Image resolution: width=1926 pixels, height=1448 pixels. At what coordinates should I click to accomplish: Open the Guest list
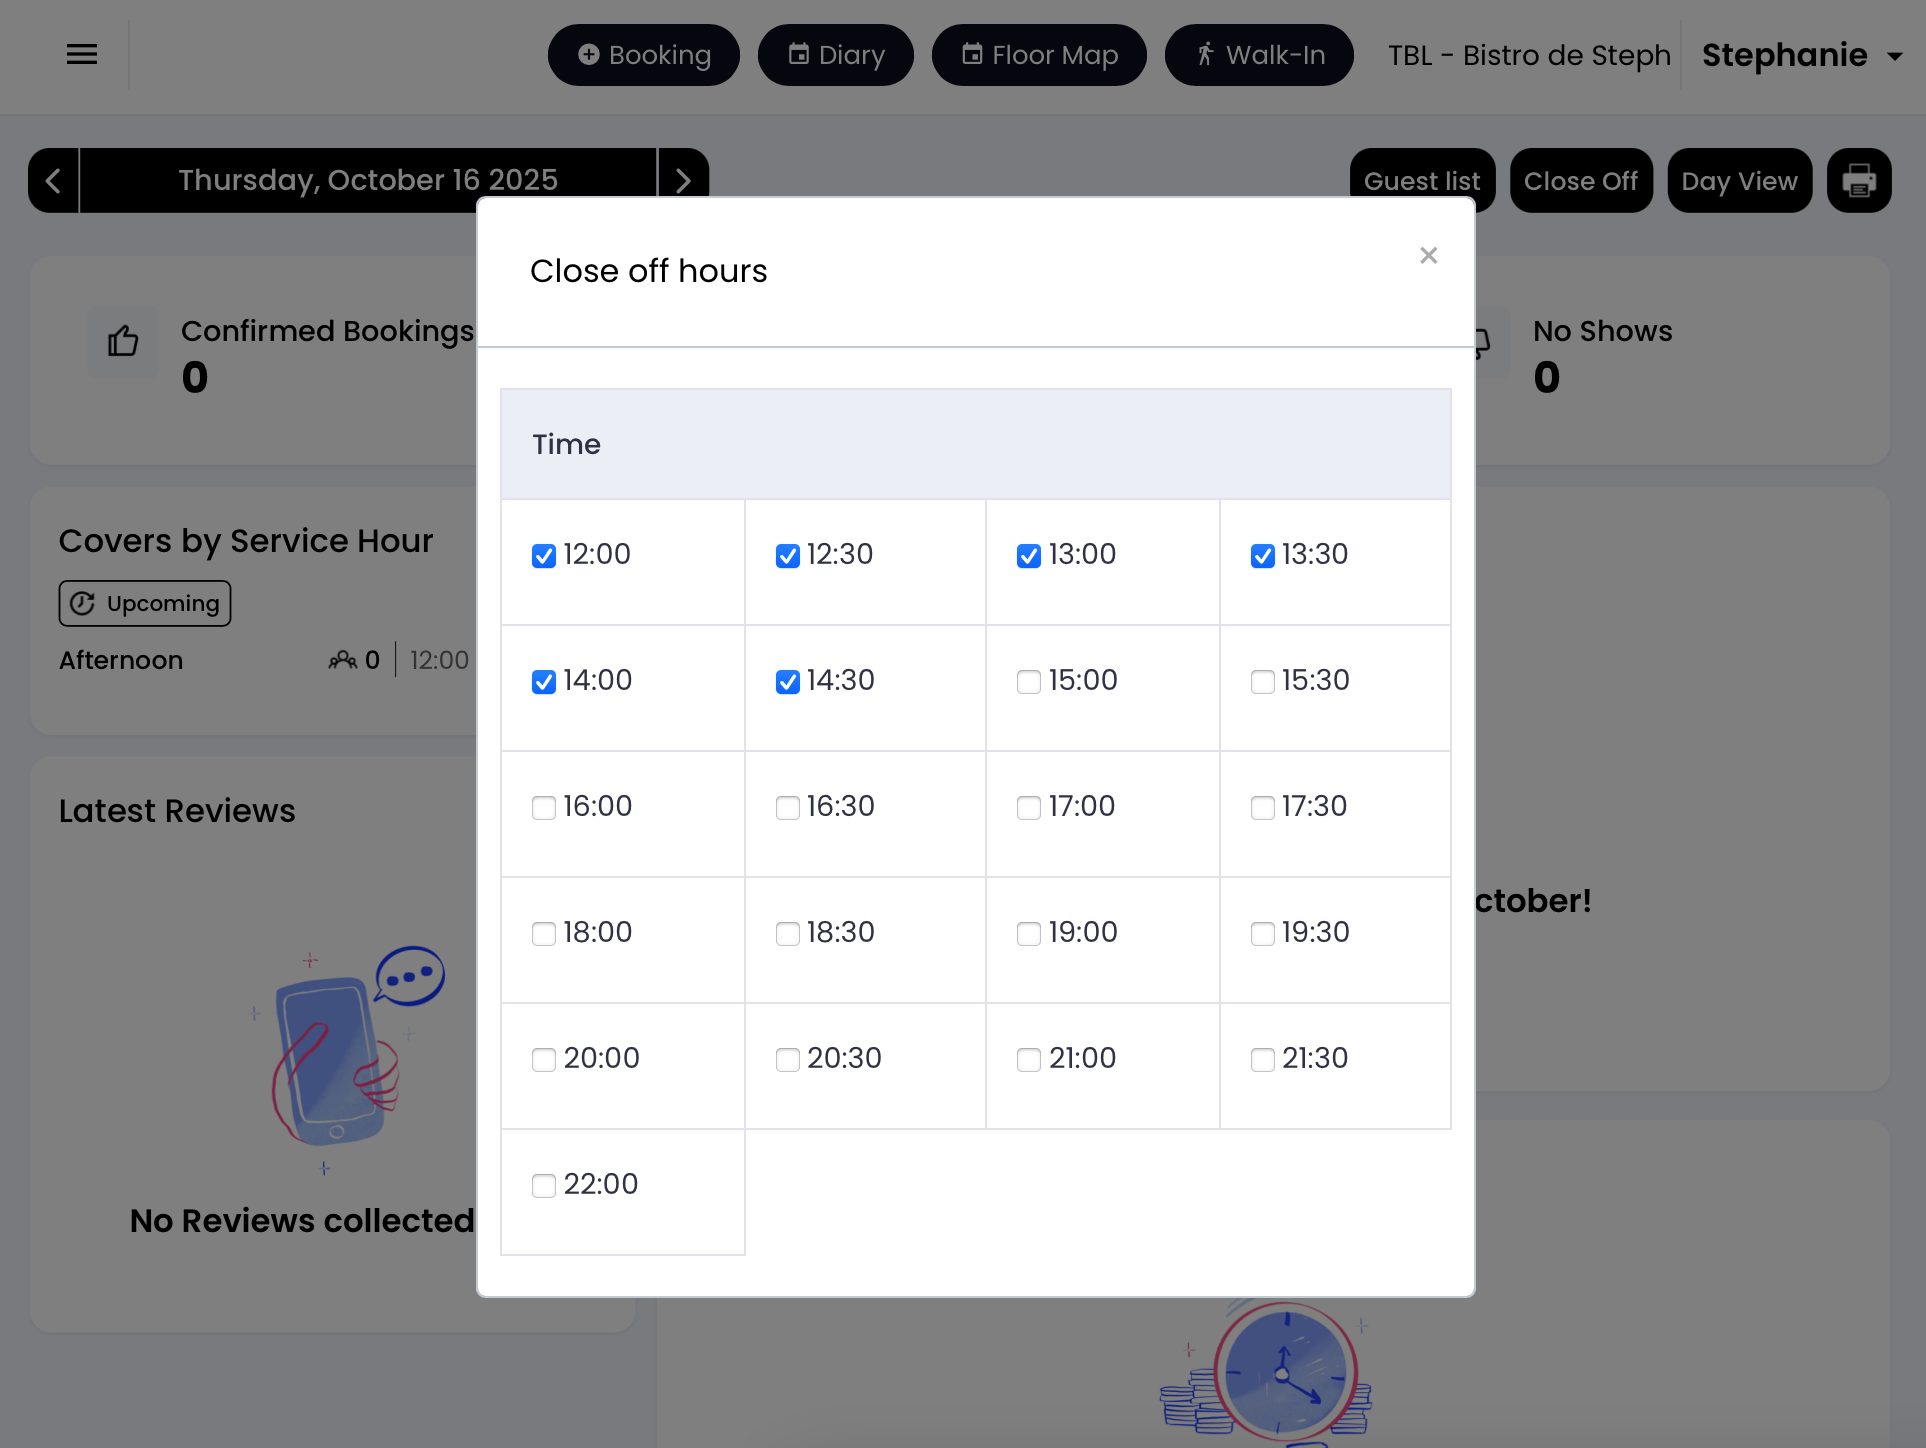[1421, 181]
